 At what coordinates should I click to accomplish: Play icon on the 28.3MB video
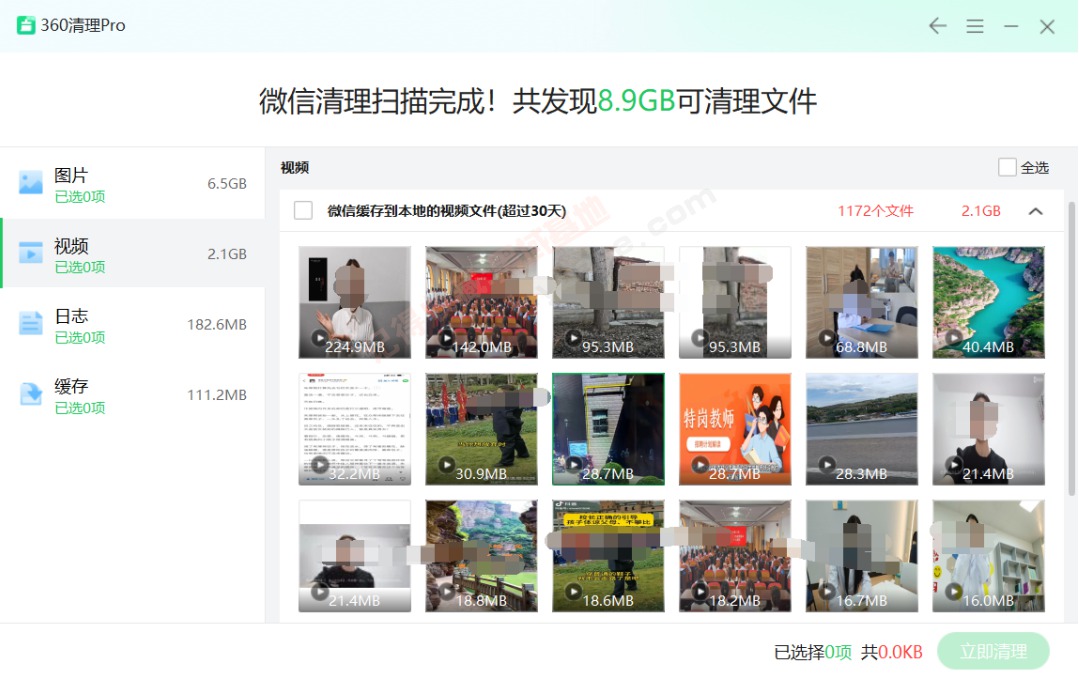click(827, 464)
